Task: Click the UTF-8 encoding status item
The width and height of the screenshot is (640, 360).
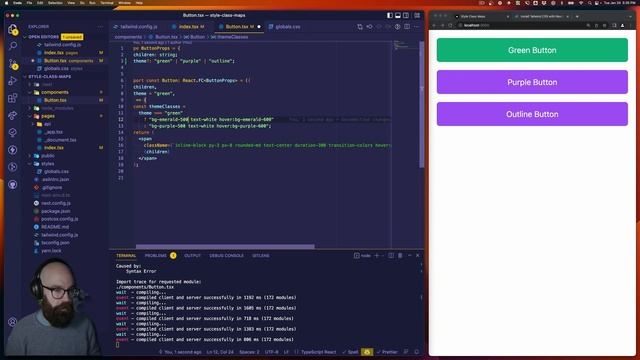Action: [271, 352]
